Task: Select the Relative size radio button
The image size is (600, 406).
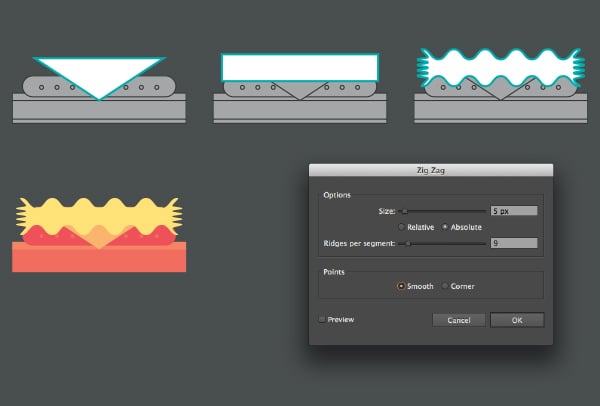Action: pos(403,227)
